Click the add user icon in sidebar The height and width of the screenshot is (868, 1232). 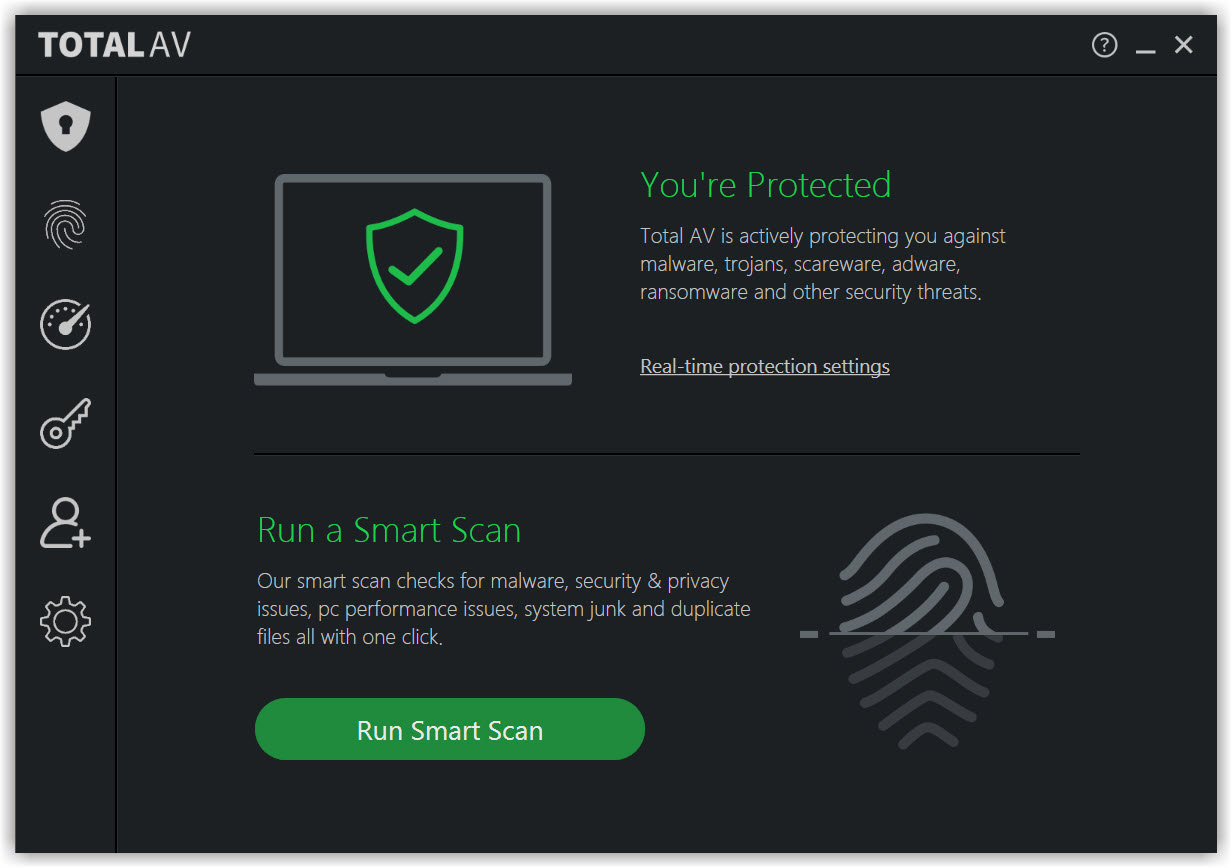click(x=66, y=523)
